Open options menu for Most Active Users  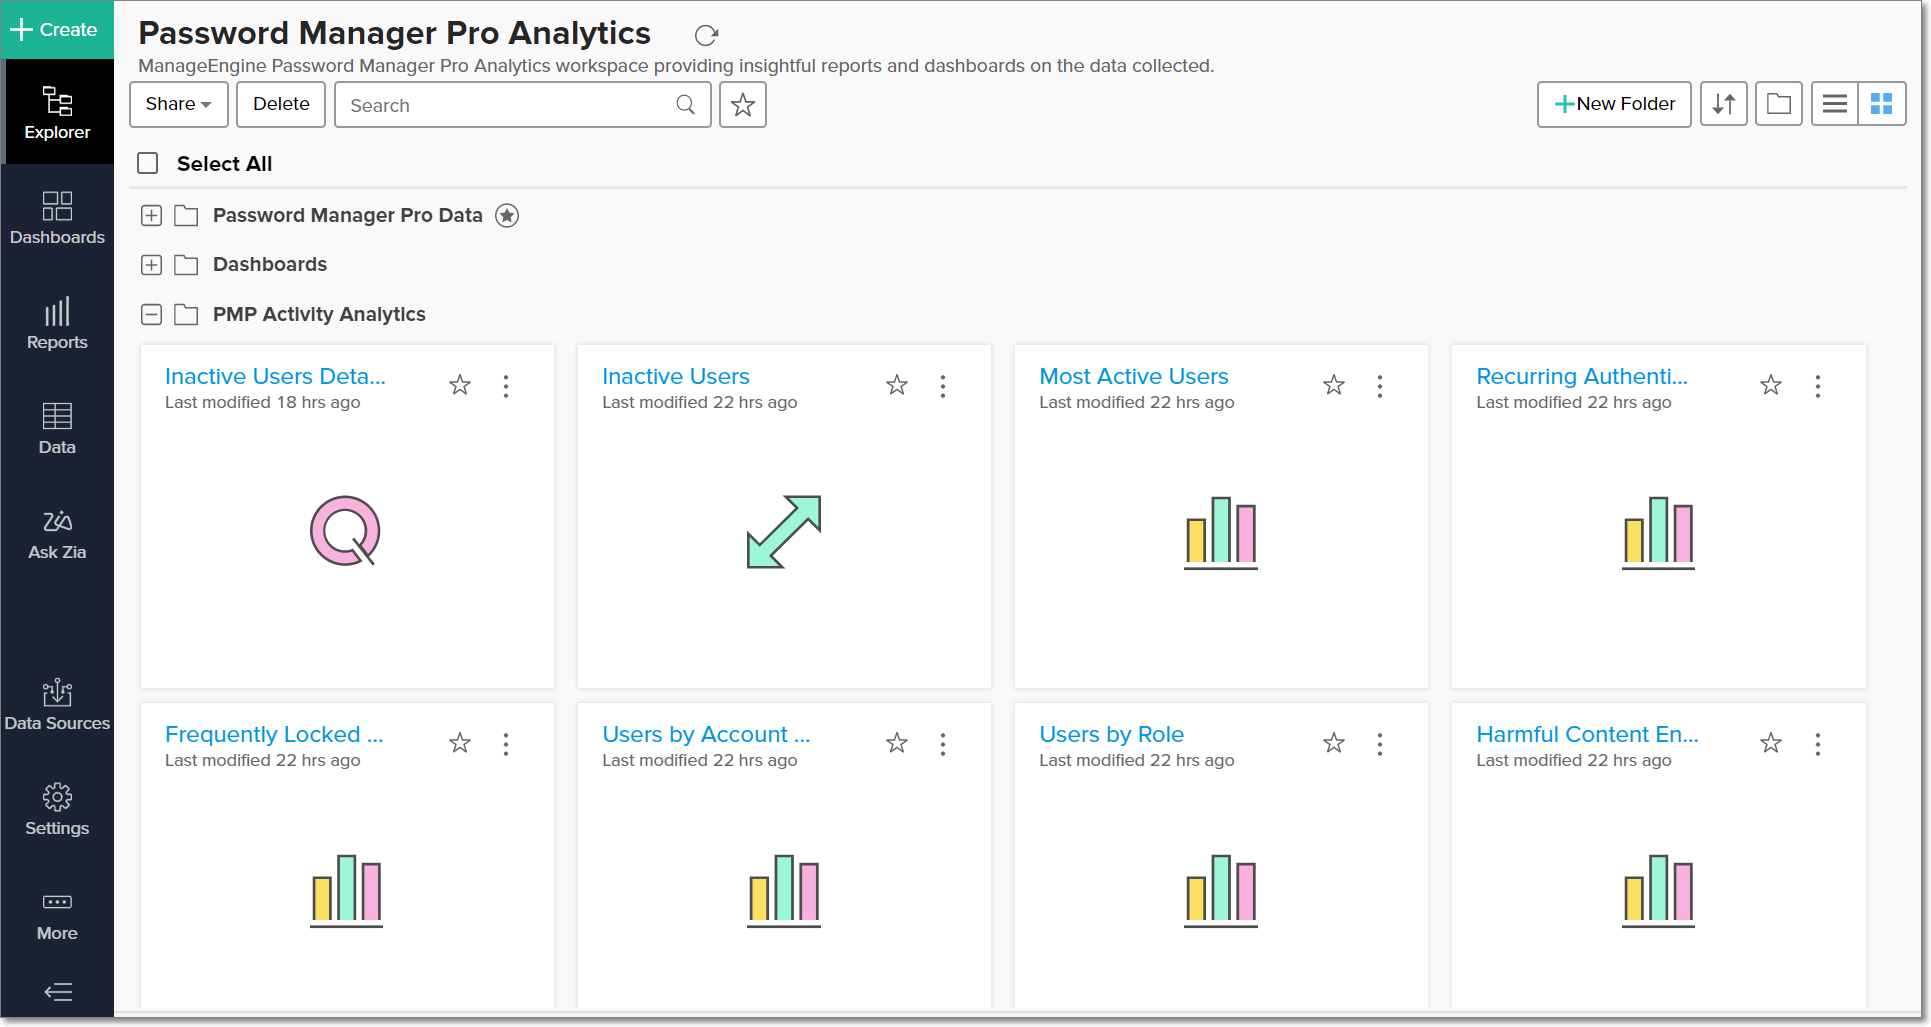pos(1380,386)
